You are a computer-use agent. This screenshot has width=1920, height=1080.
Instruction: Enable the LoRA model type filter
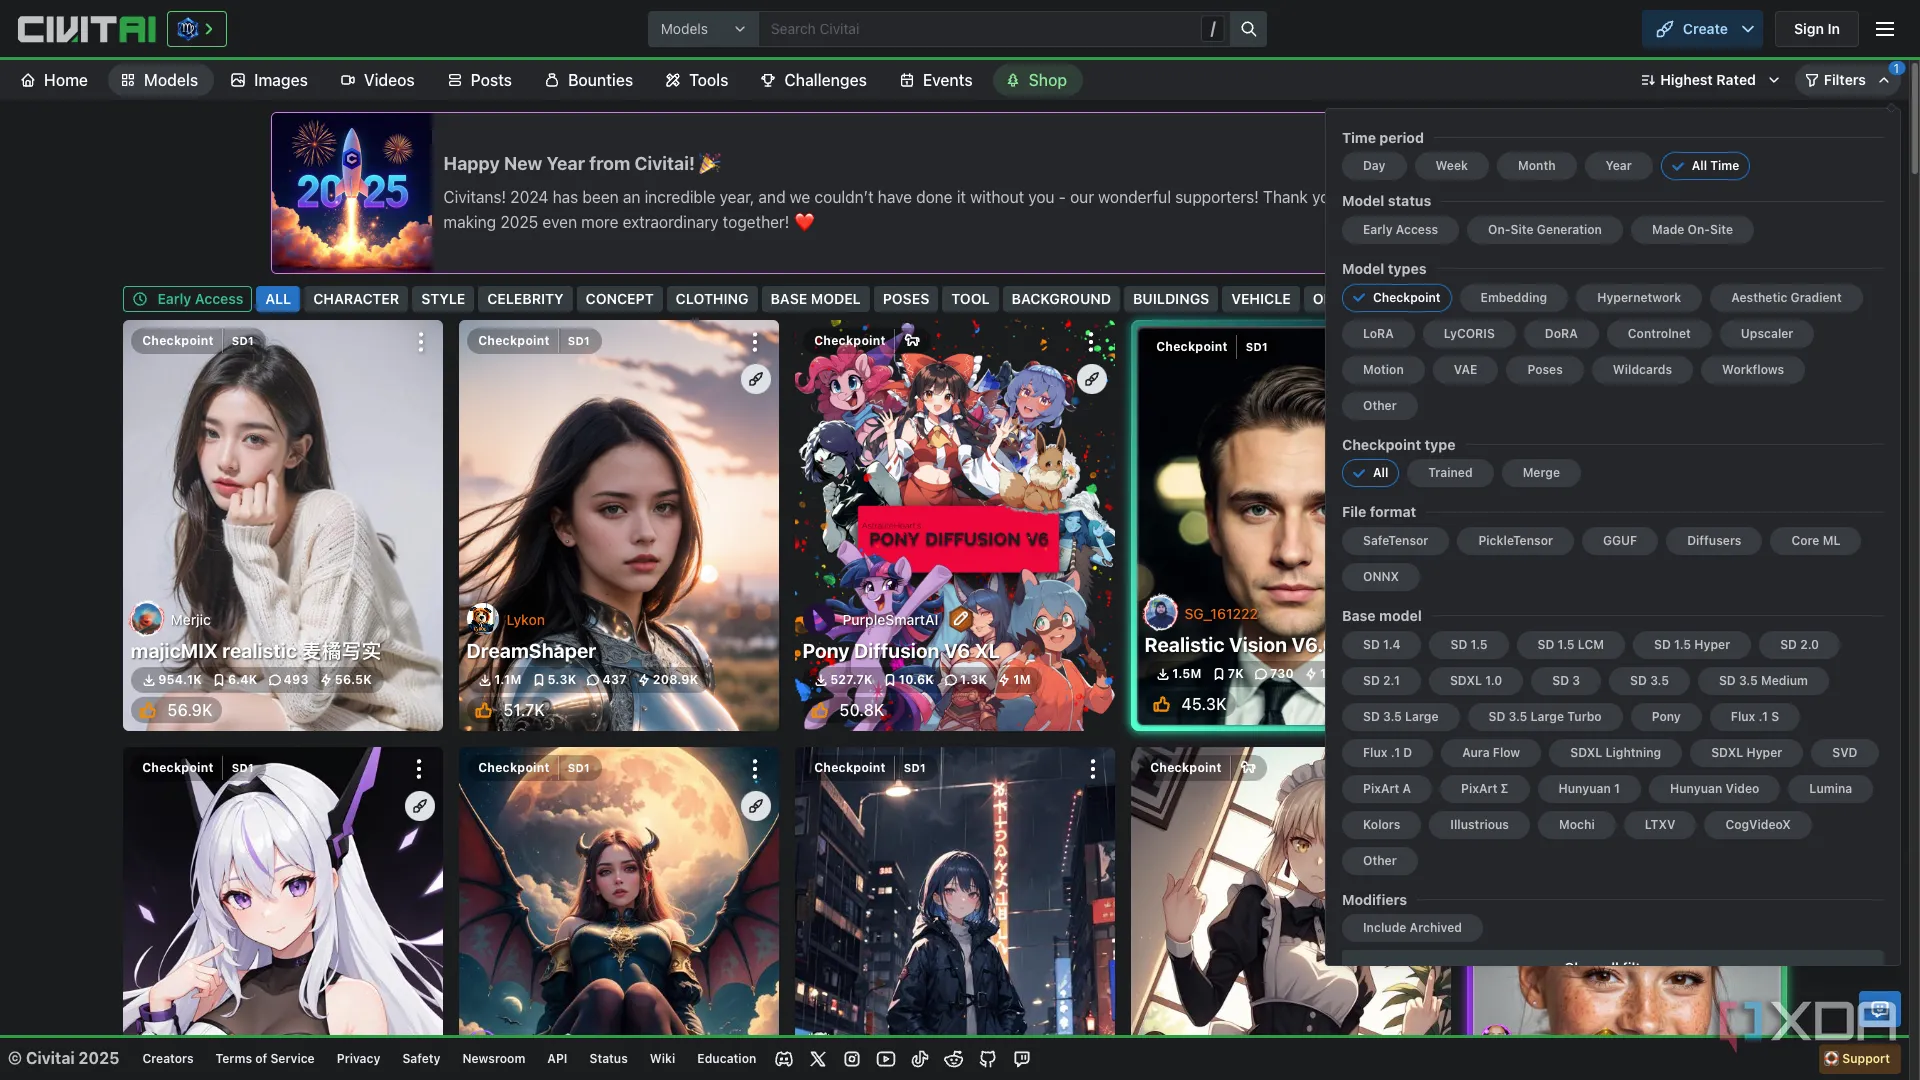[x=1378, y=334]
